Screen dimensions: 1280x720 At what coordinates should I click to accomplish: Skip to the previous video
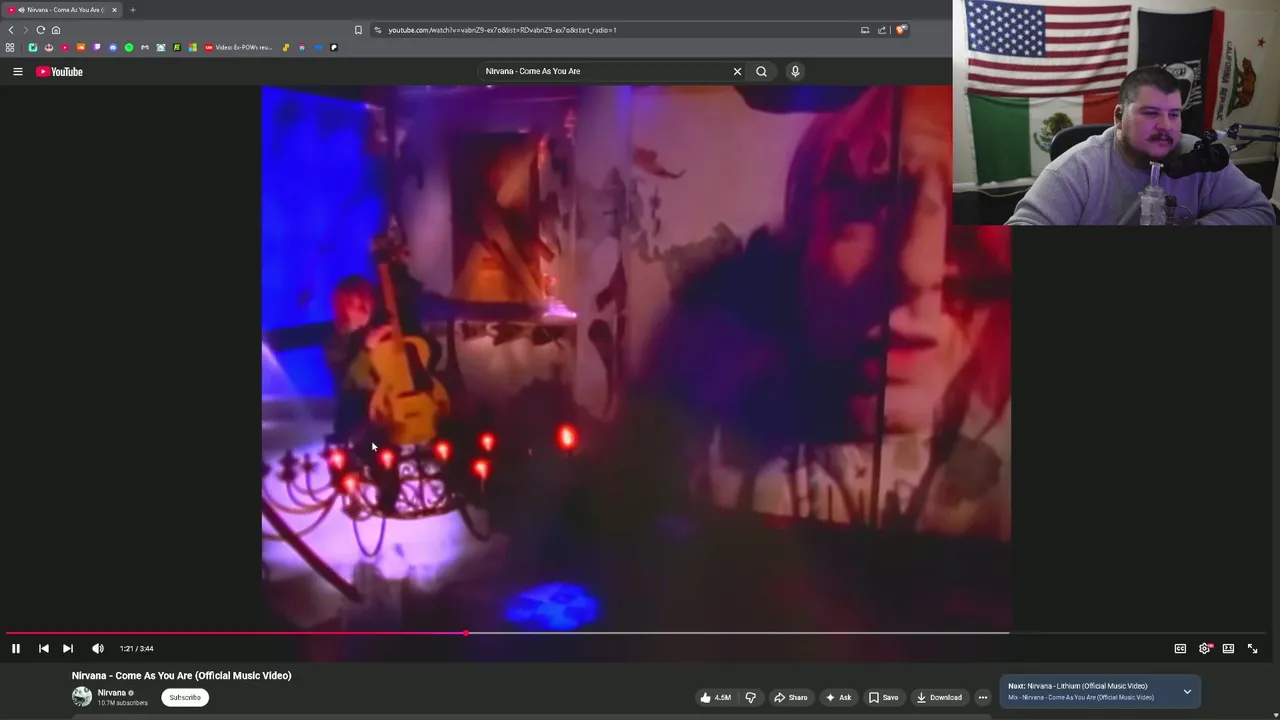(44, 648)
